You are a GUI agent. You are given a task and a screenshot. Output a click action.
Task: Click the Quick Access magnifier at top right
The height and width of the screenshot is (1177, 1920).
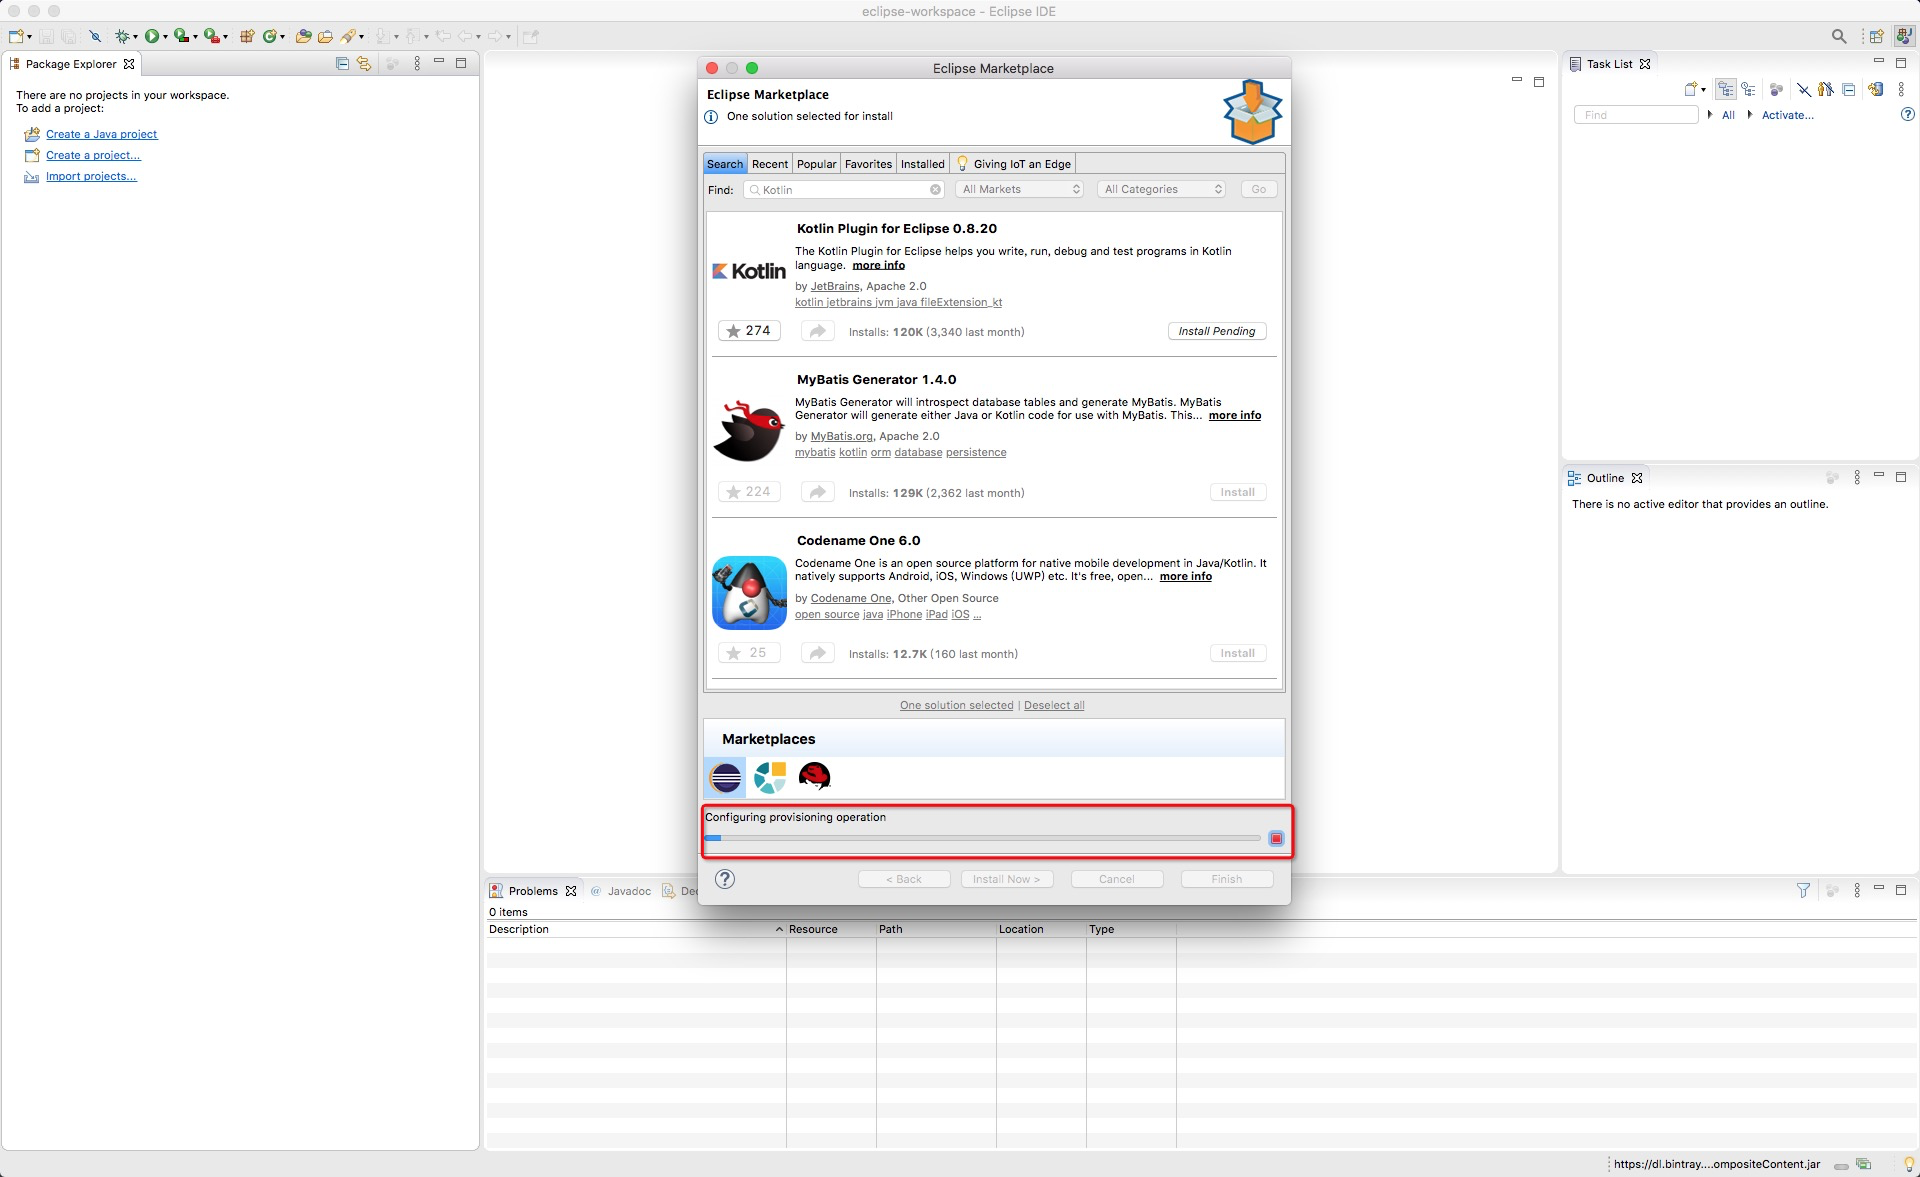(1839, 36)
